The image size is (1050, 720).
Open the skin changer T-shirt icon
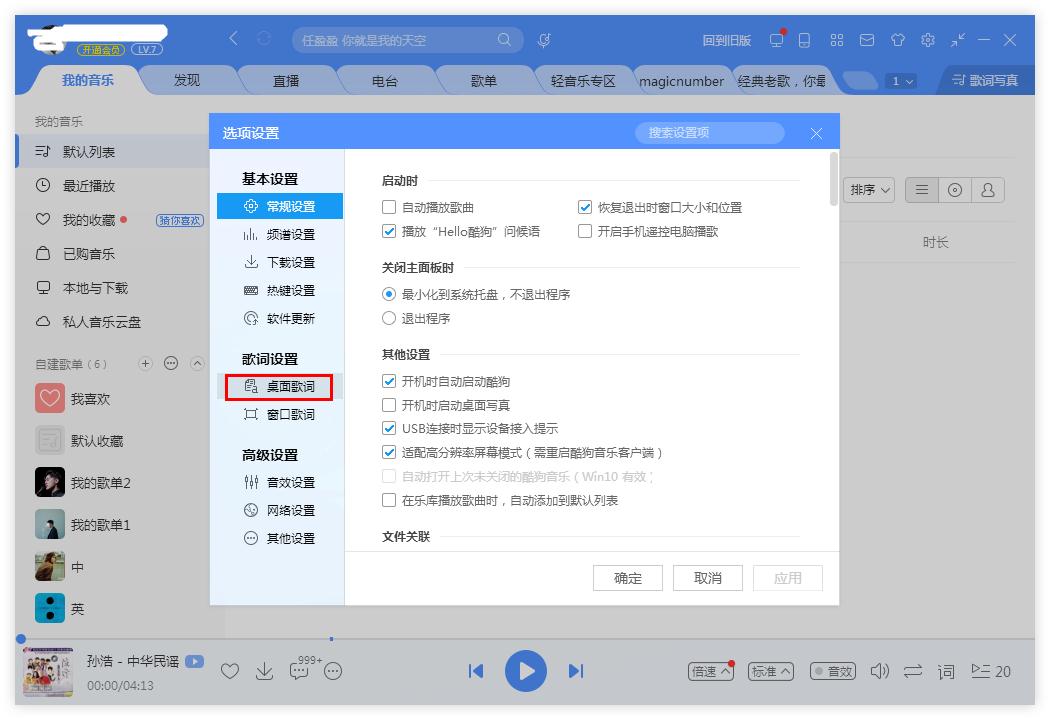pyautogui.click(x=897, y=40)
